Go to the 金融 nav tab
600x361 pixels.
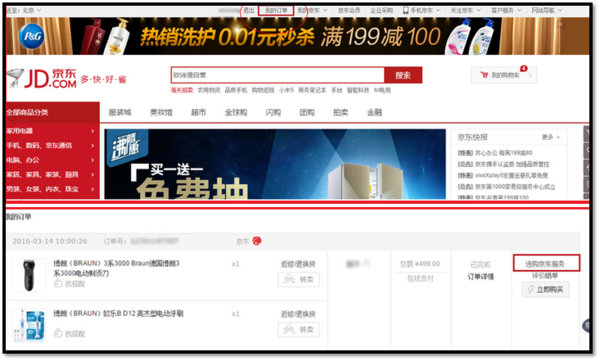pyautogui.click(x=375, y=113)
